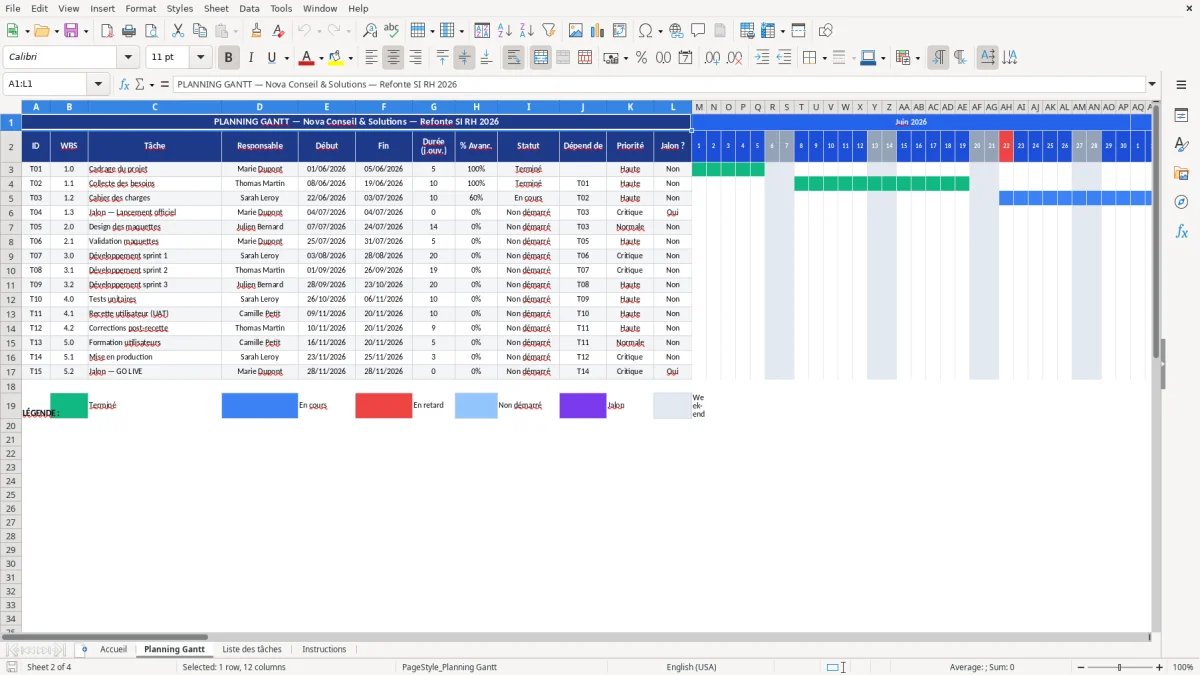This screenshot has height=675, width=1200.
Task: Switch to the Liste des tâches sheet tab
Action: click(252, 650)
